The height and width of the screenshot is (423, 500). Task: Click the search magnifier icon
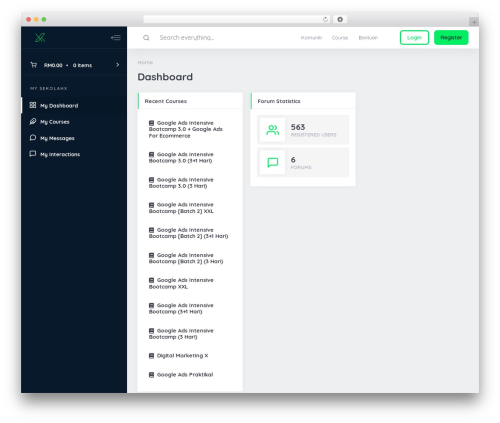[146, 38]
